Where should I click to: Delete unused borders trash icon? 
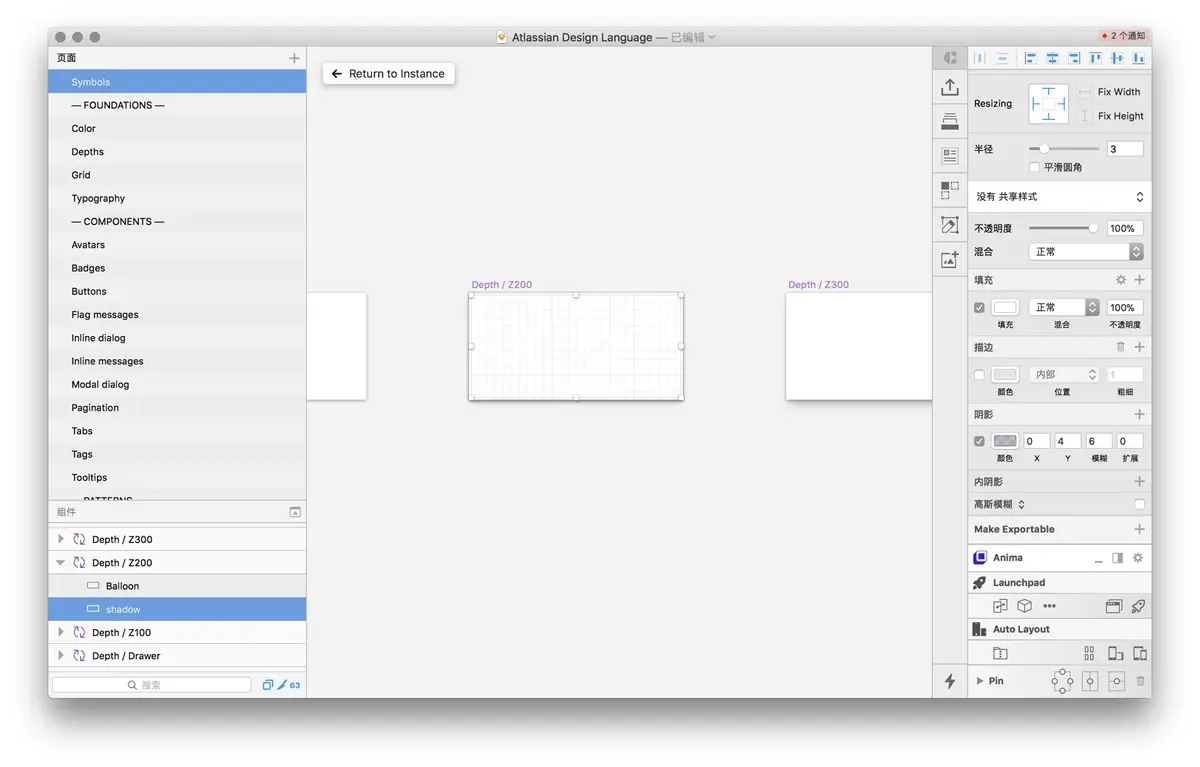coord(1121,347)
